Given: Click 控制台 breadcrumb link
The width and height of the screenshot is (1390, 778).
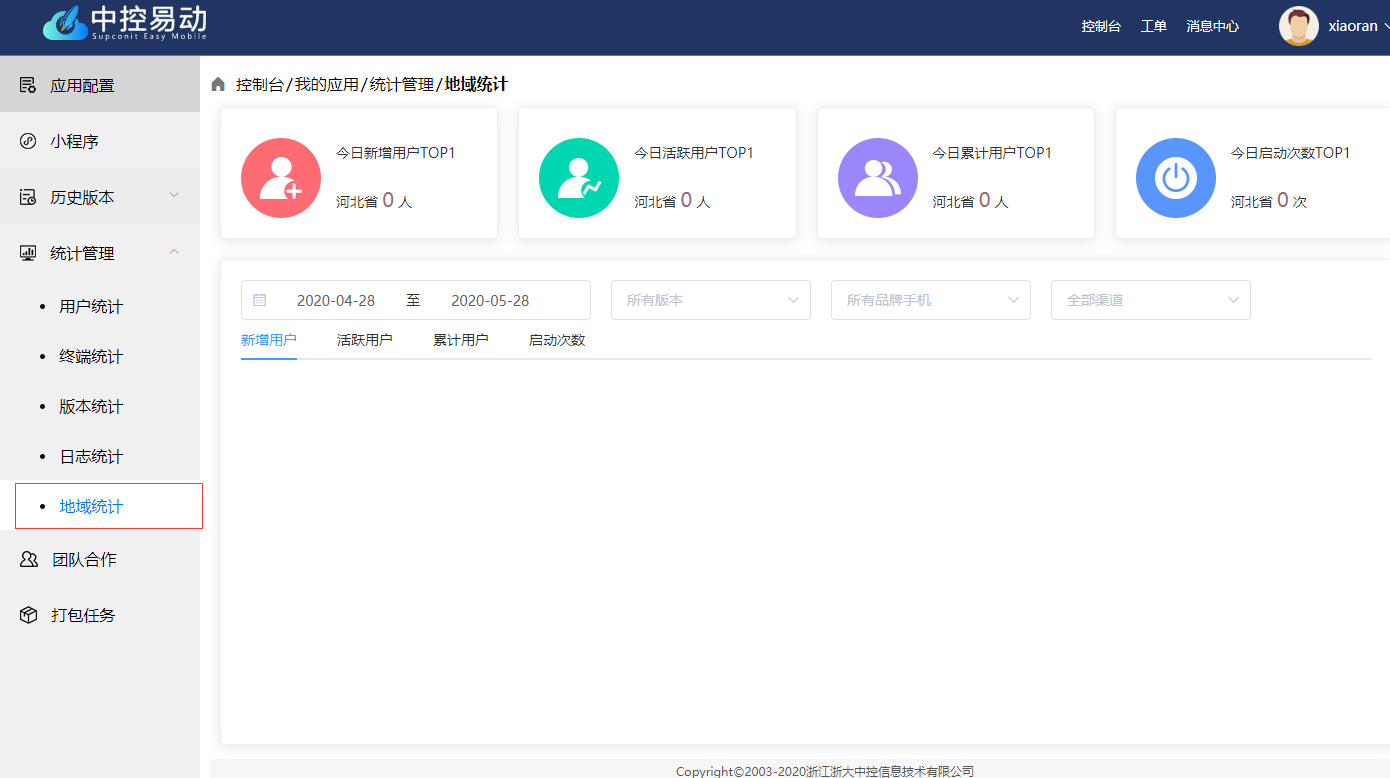Looking at the screenshot, I should point(260,85).
